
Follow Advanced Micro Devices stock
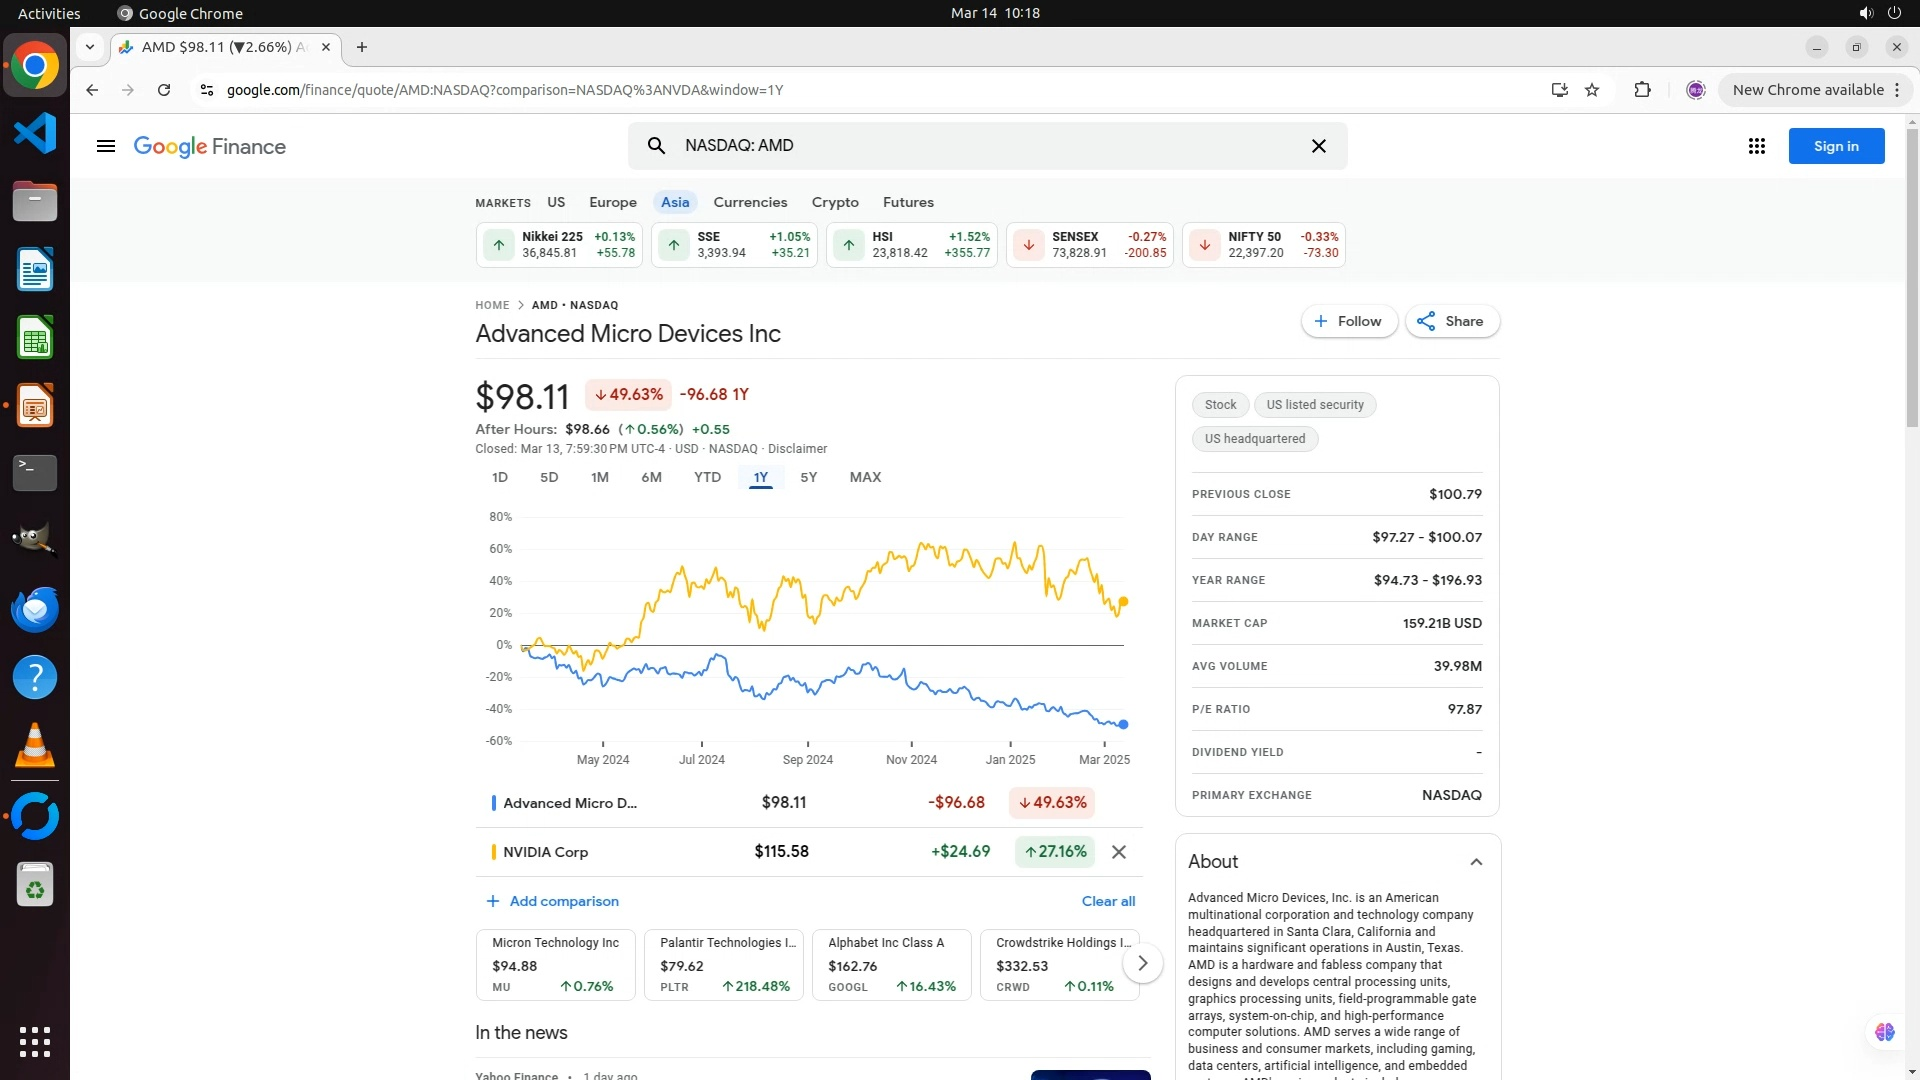(1348, 321)
